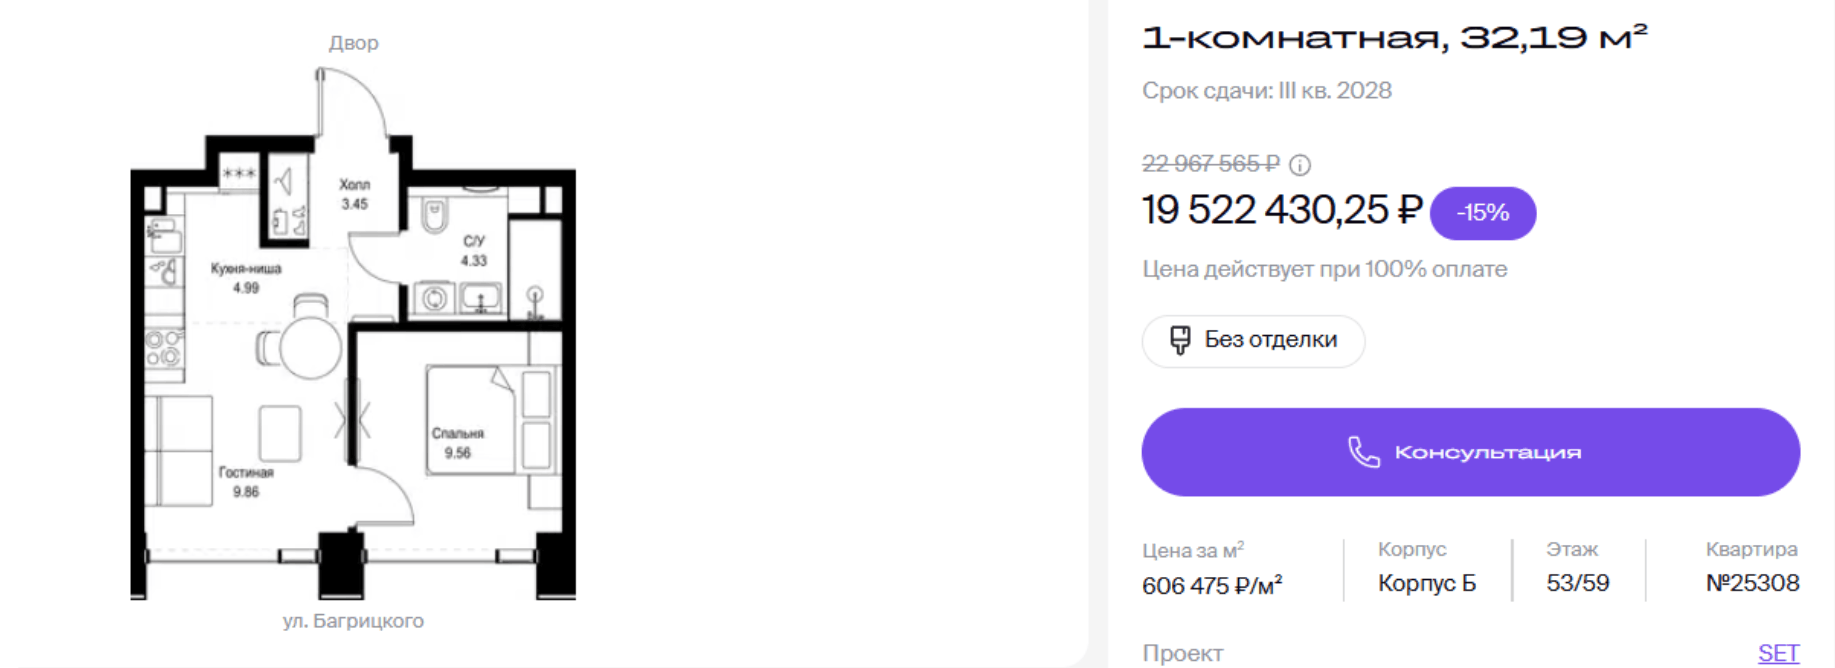The height and width of the screenshot is (668, 1835).
Task: Click the stove burners symbol in kitchen
Action: 164,348
